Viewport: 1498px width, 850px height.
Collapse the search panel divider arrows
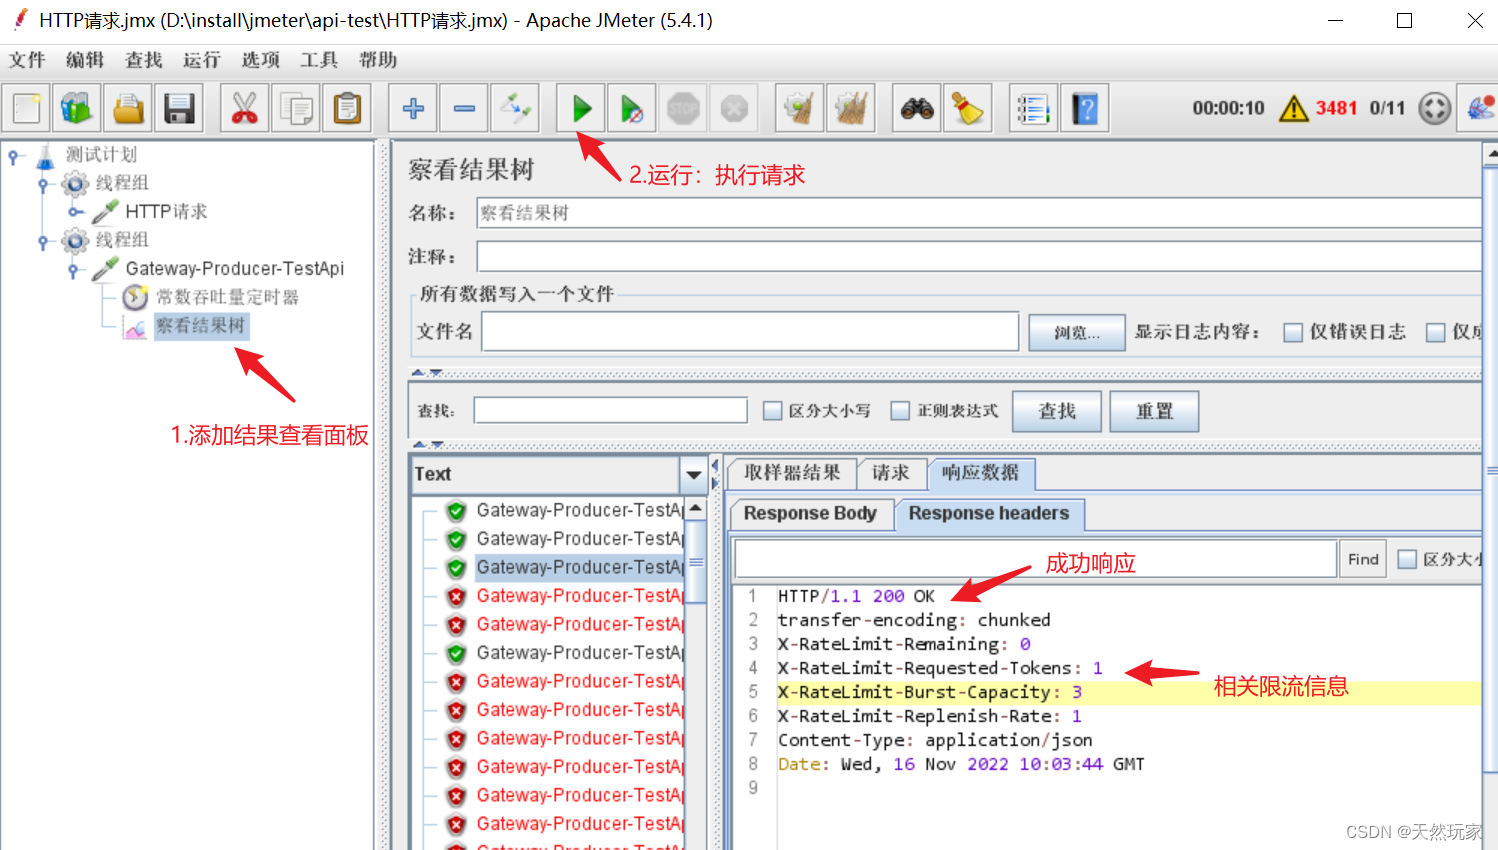428,444
